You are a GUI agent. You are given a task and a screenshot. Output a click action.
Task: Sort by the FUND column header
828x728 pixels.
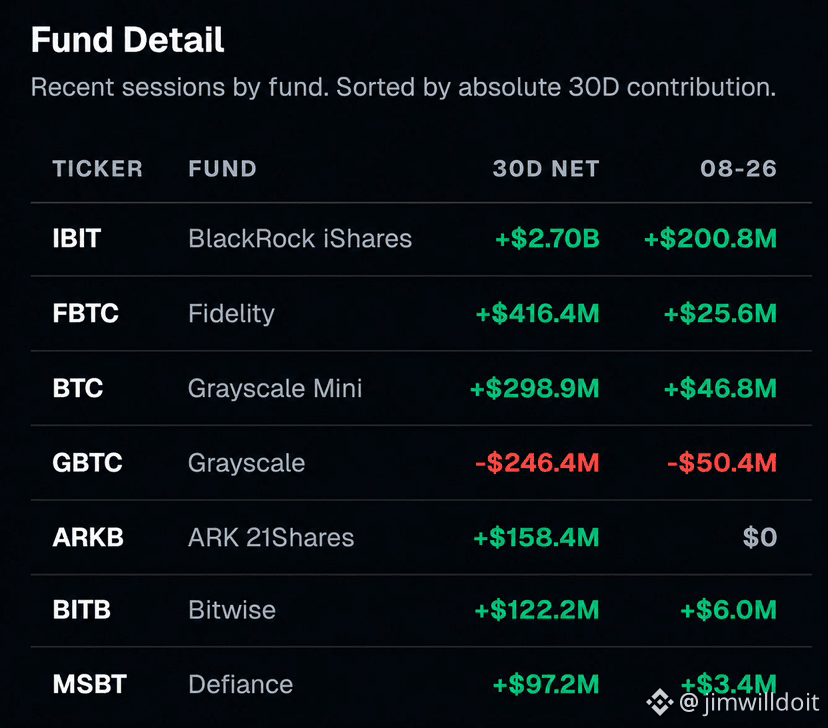[222, 169]
